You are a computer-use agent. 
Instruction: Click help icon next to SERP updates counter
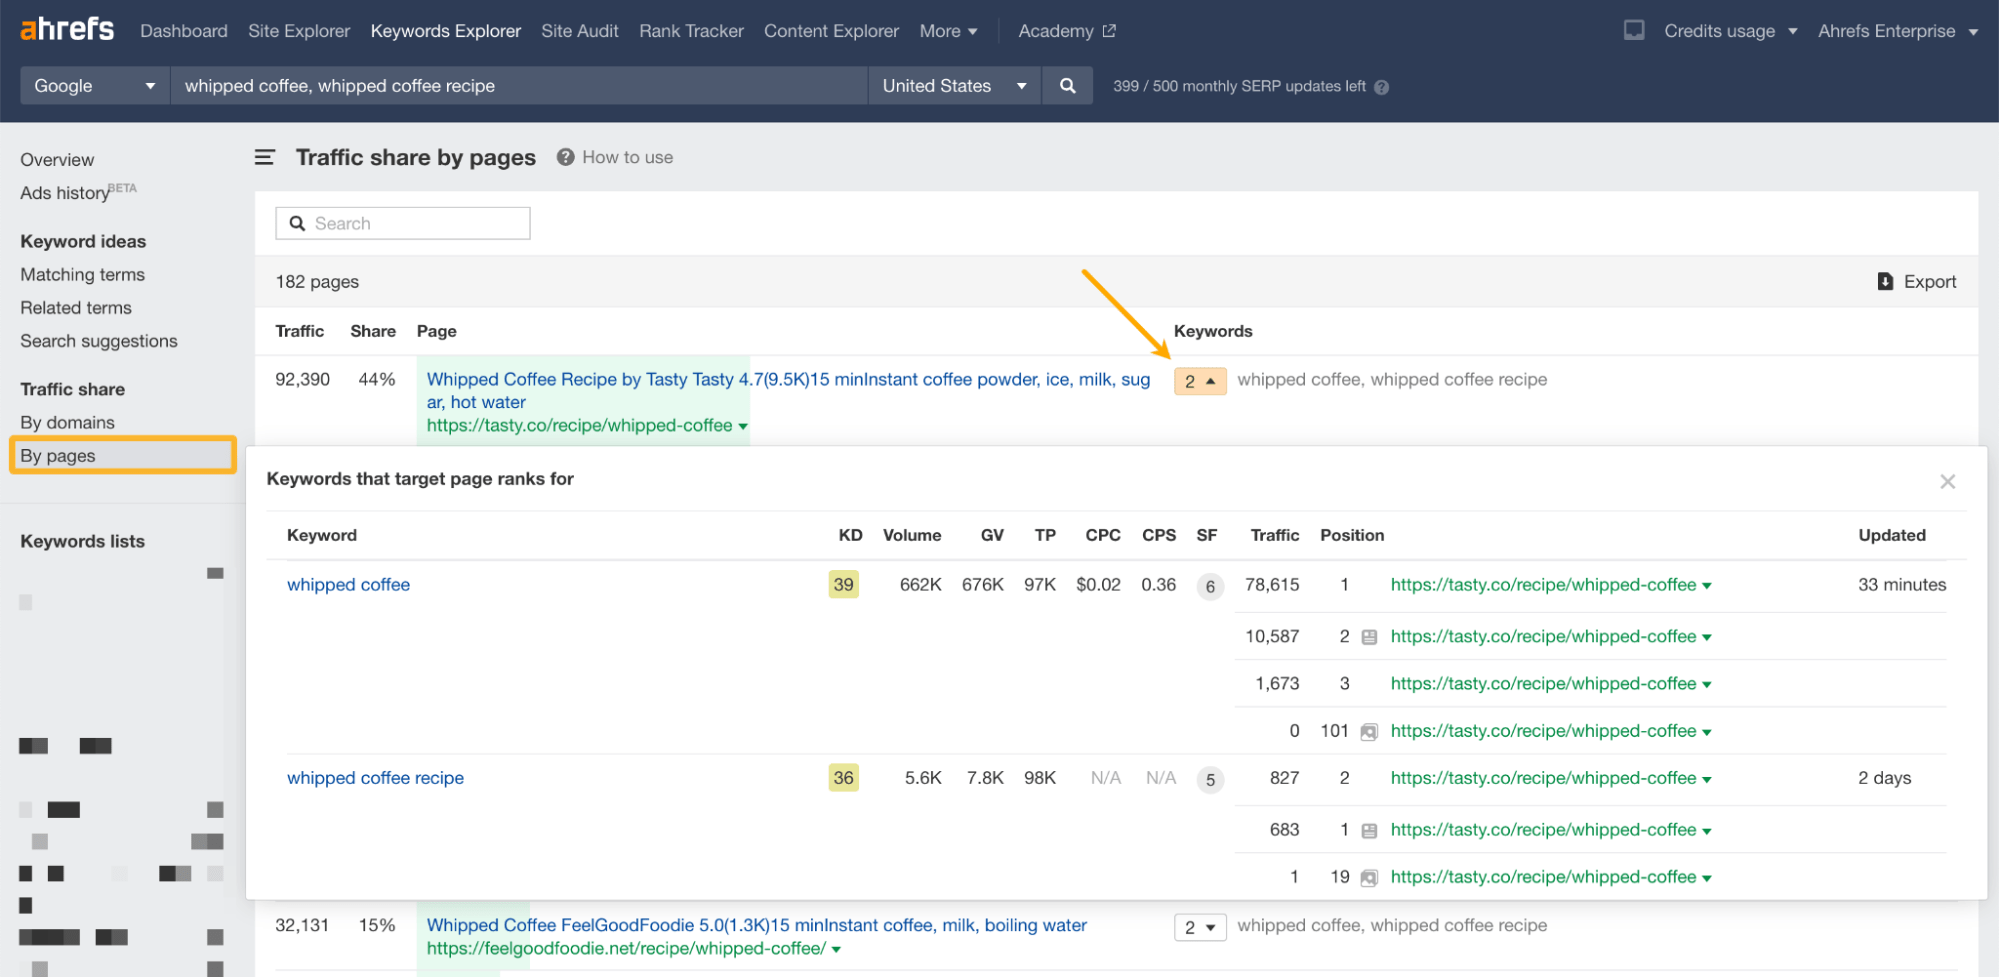(x=1381, y=86)
